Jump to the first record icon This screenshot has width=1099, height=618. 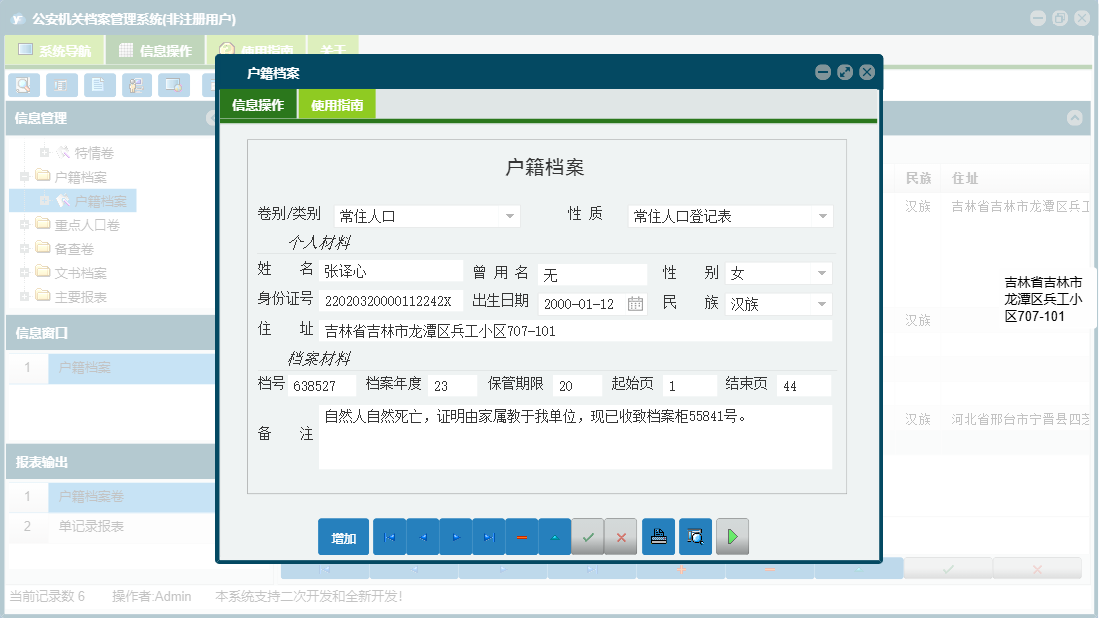(x=389, y=536)
